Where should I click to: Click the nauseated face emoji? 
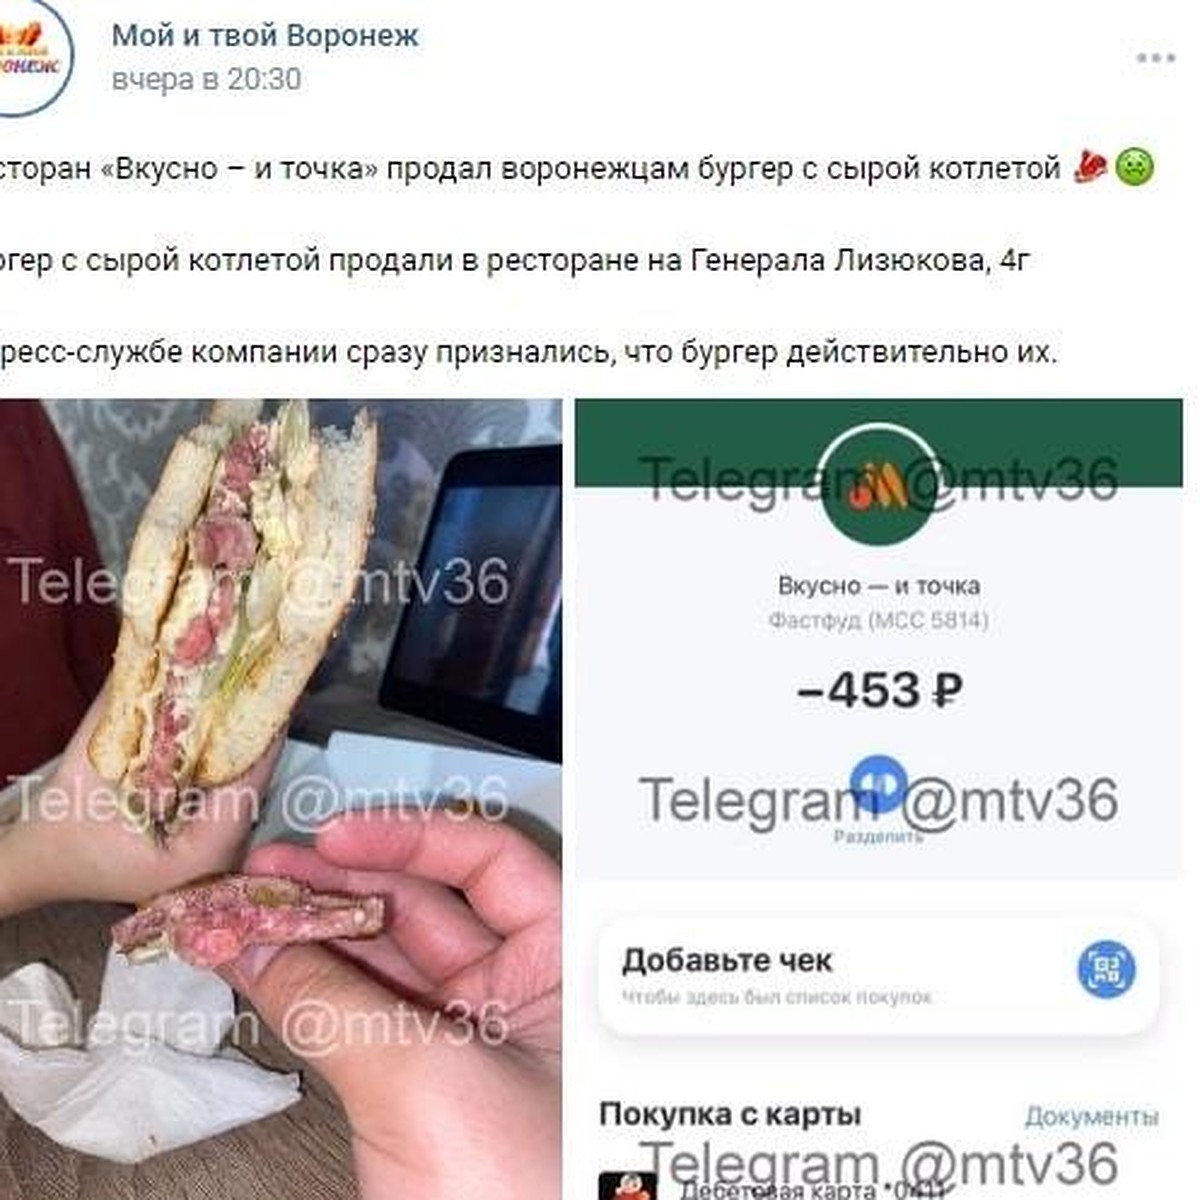click(1134, 167)
